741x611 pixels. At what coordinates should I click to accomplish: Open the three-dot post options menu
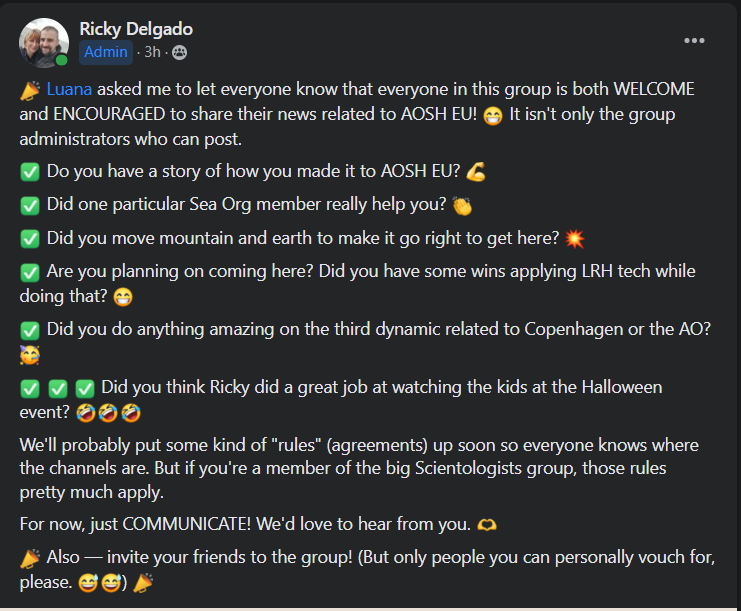point(694,41)
